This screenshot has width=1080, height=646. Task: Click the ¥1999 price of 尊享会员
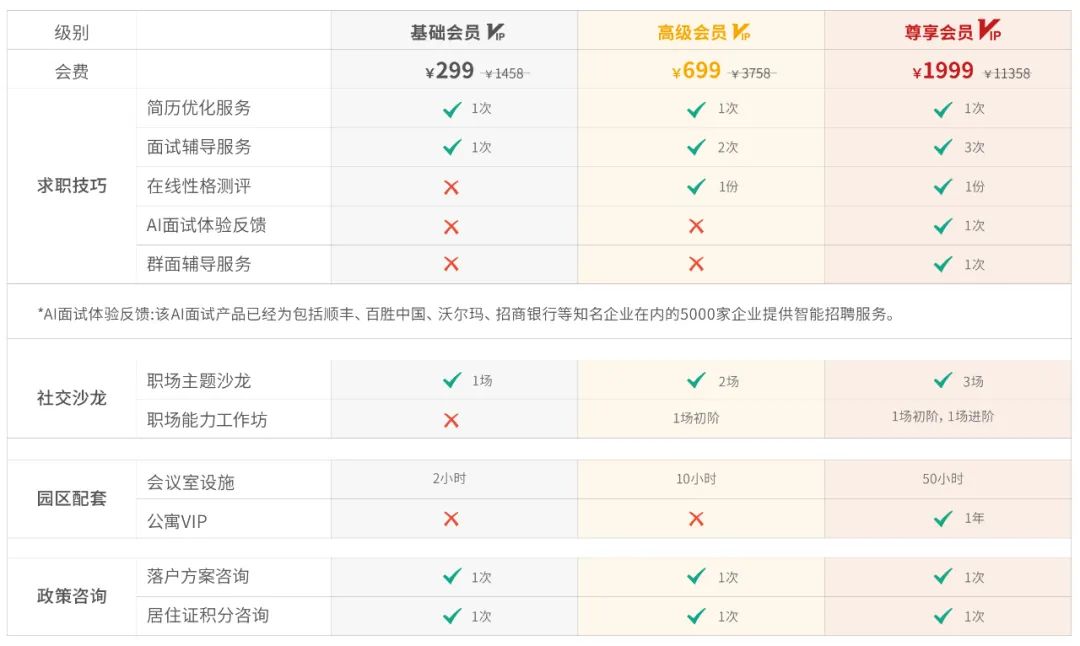(942, 70)
